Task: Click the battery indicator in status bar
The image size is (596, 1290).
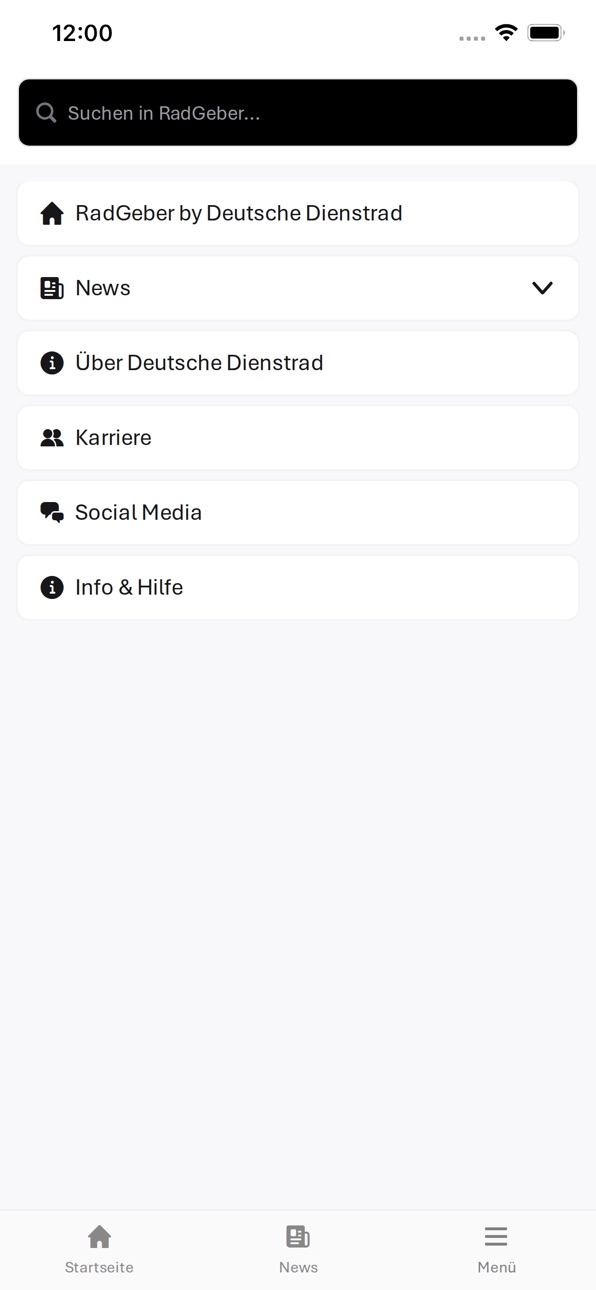Action: coord(546,33)
